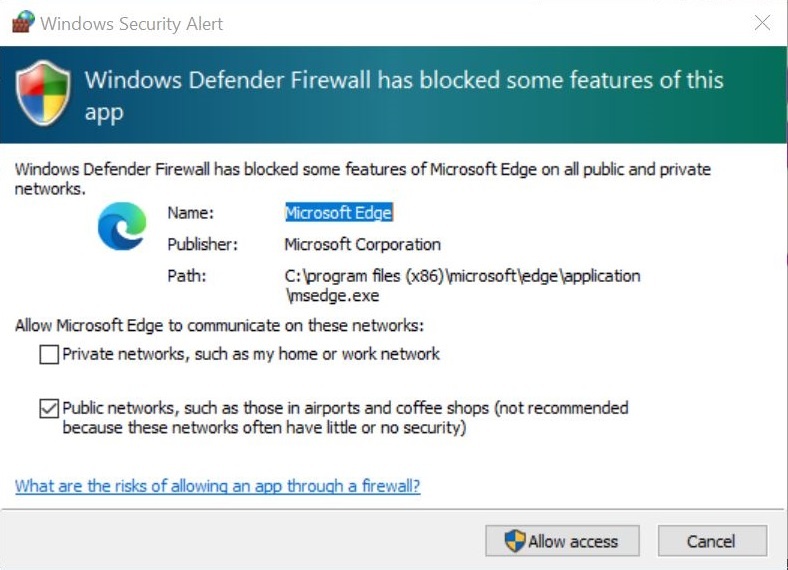Click the 'Publisher:' field label
This screenshot has width=788, height=570.
click(x=202, y=244)
